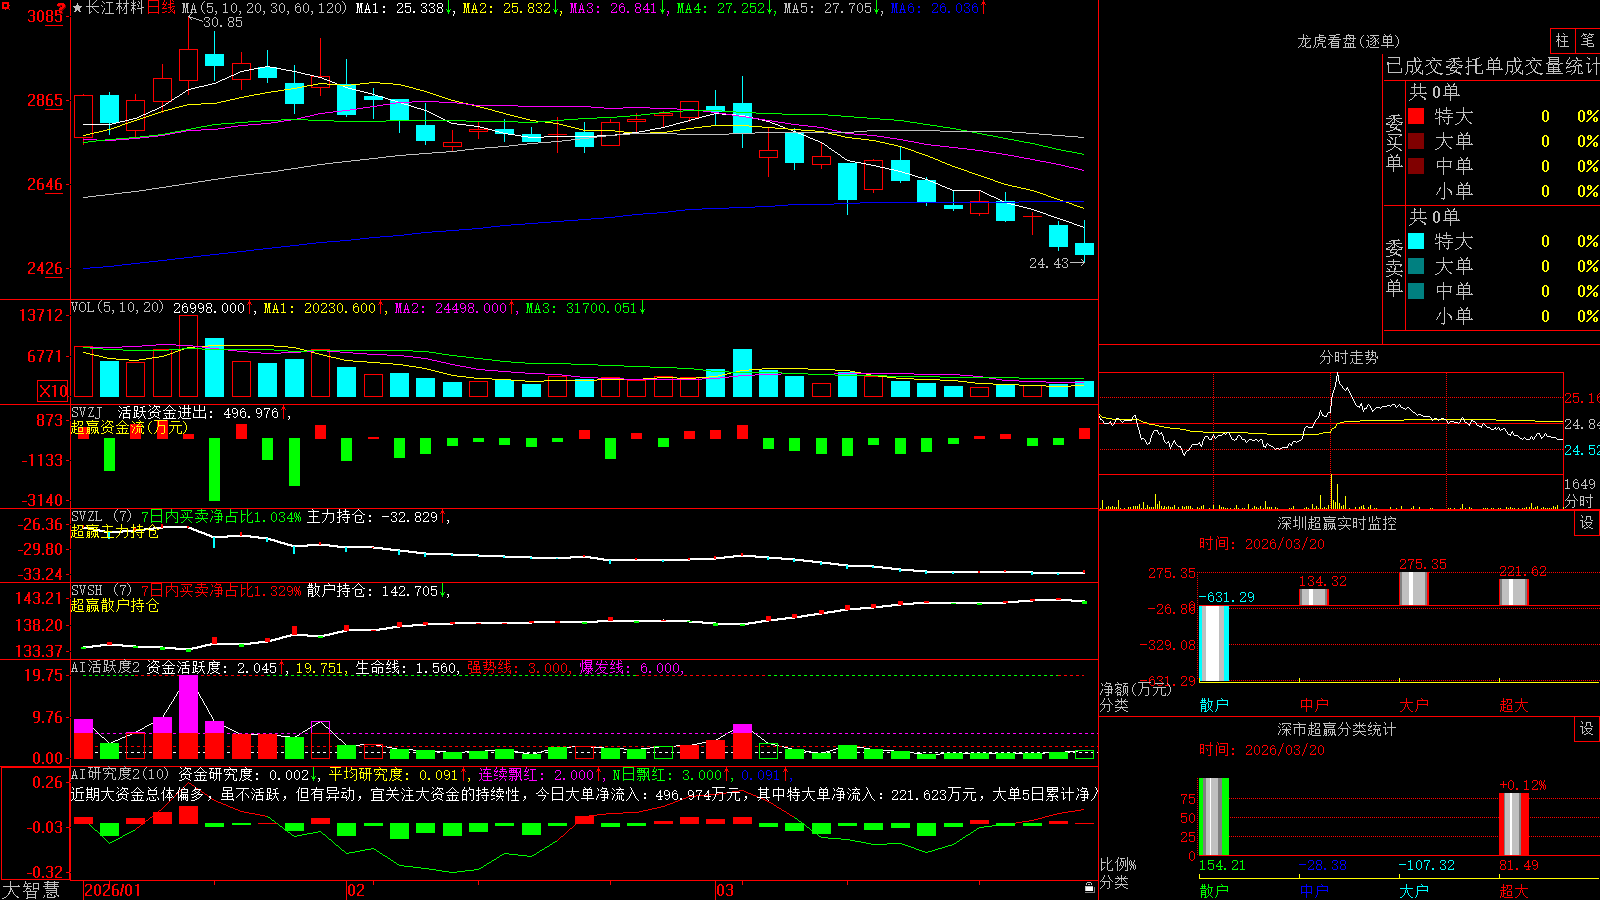This screenshot has width=1600, height=900.
Task: Select the 散户 bar in 深圳超赢实时监控
Action: tap(1214, 643)
